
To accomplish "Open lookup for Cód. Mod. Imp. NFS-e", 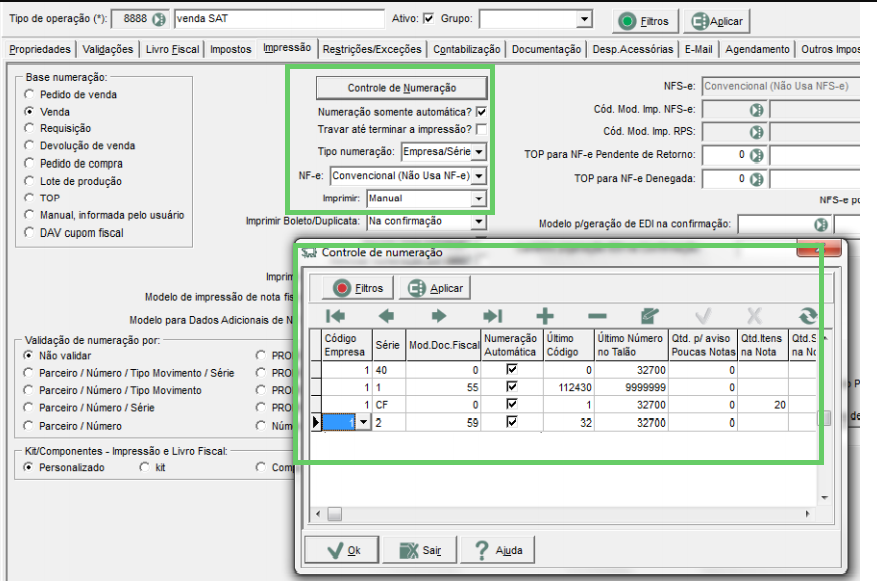I will (x=756, y=110).
